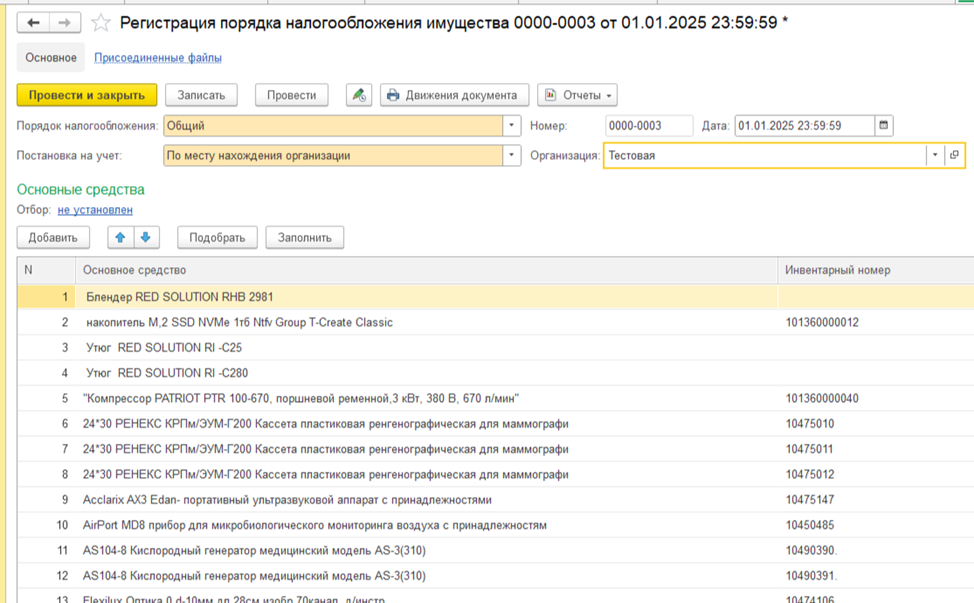
Task: Click the Подобрать button
Action: pyautogui.click(x=217, y=237)
